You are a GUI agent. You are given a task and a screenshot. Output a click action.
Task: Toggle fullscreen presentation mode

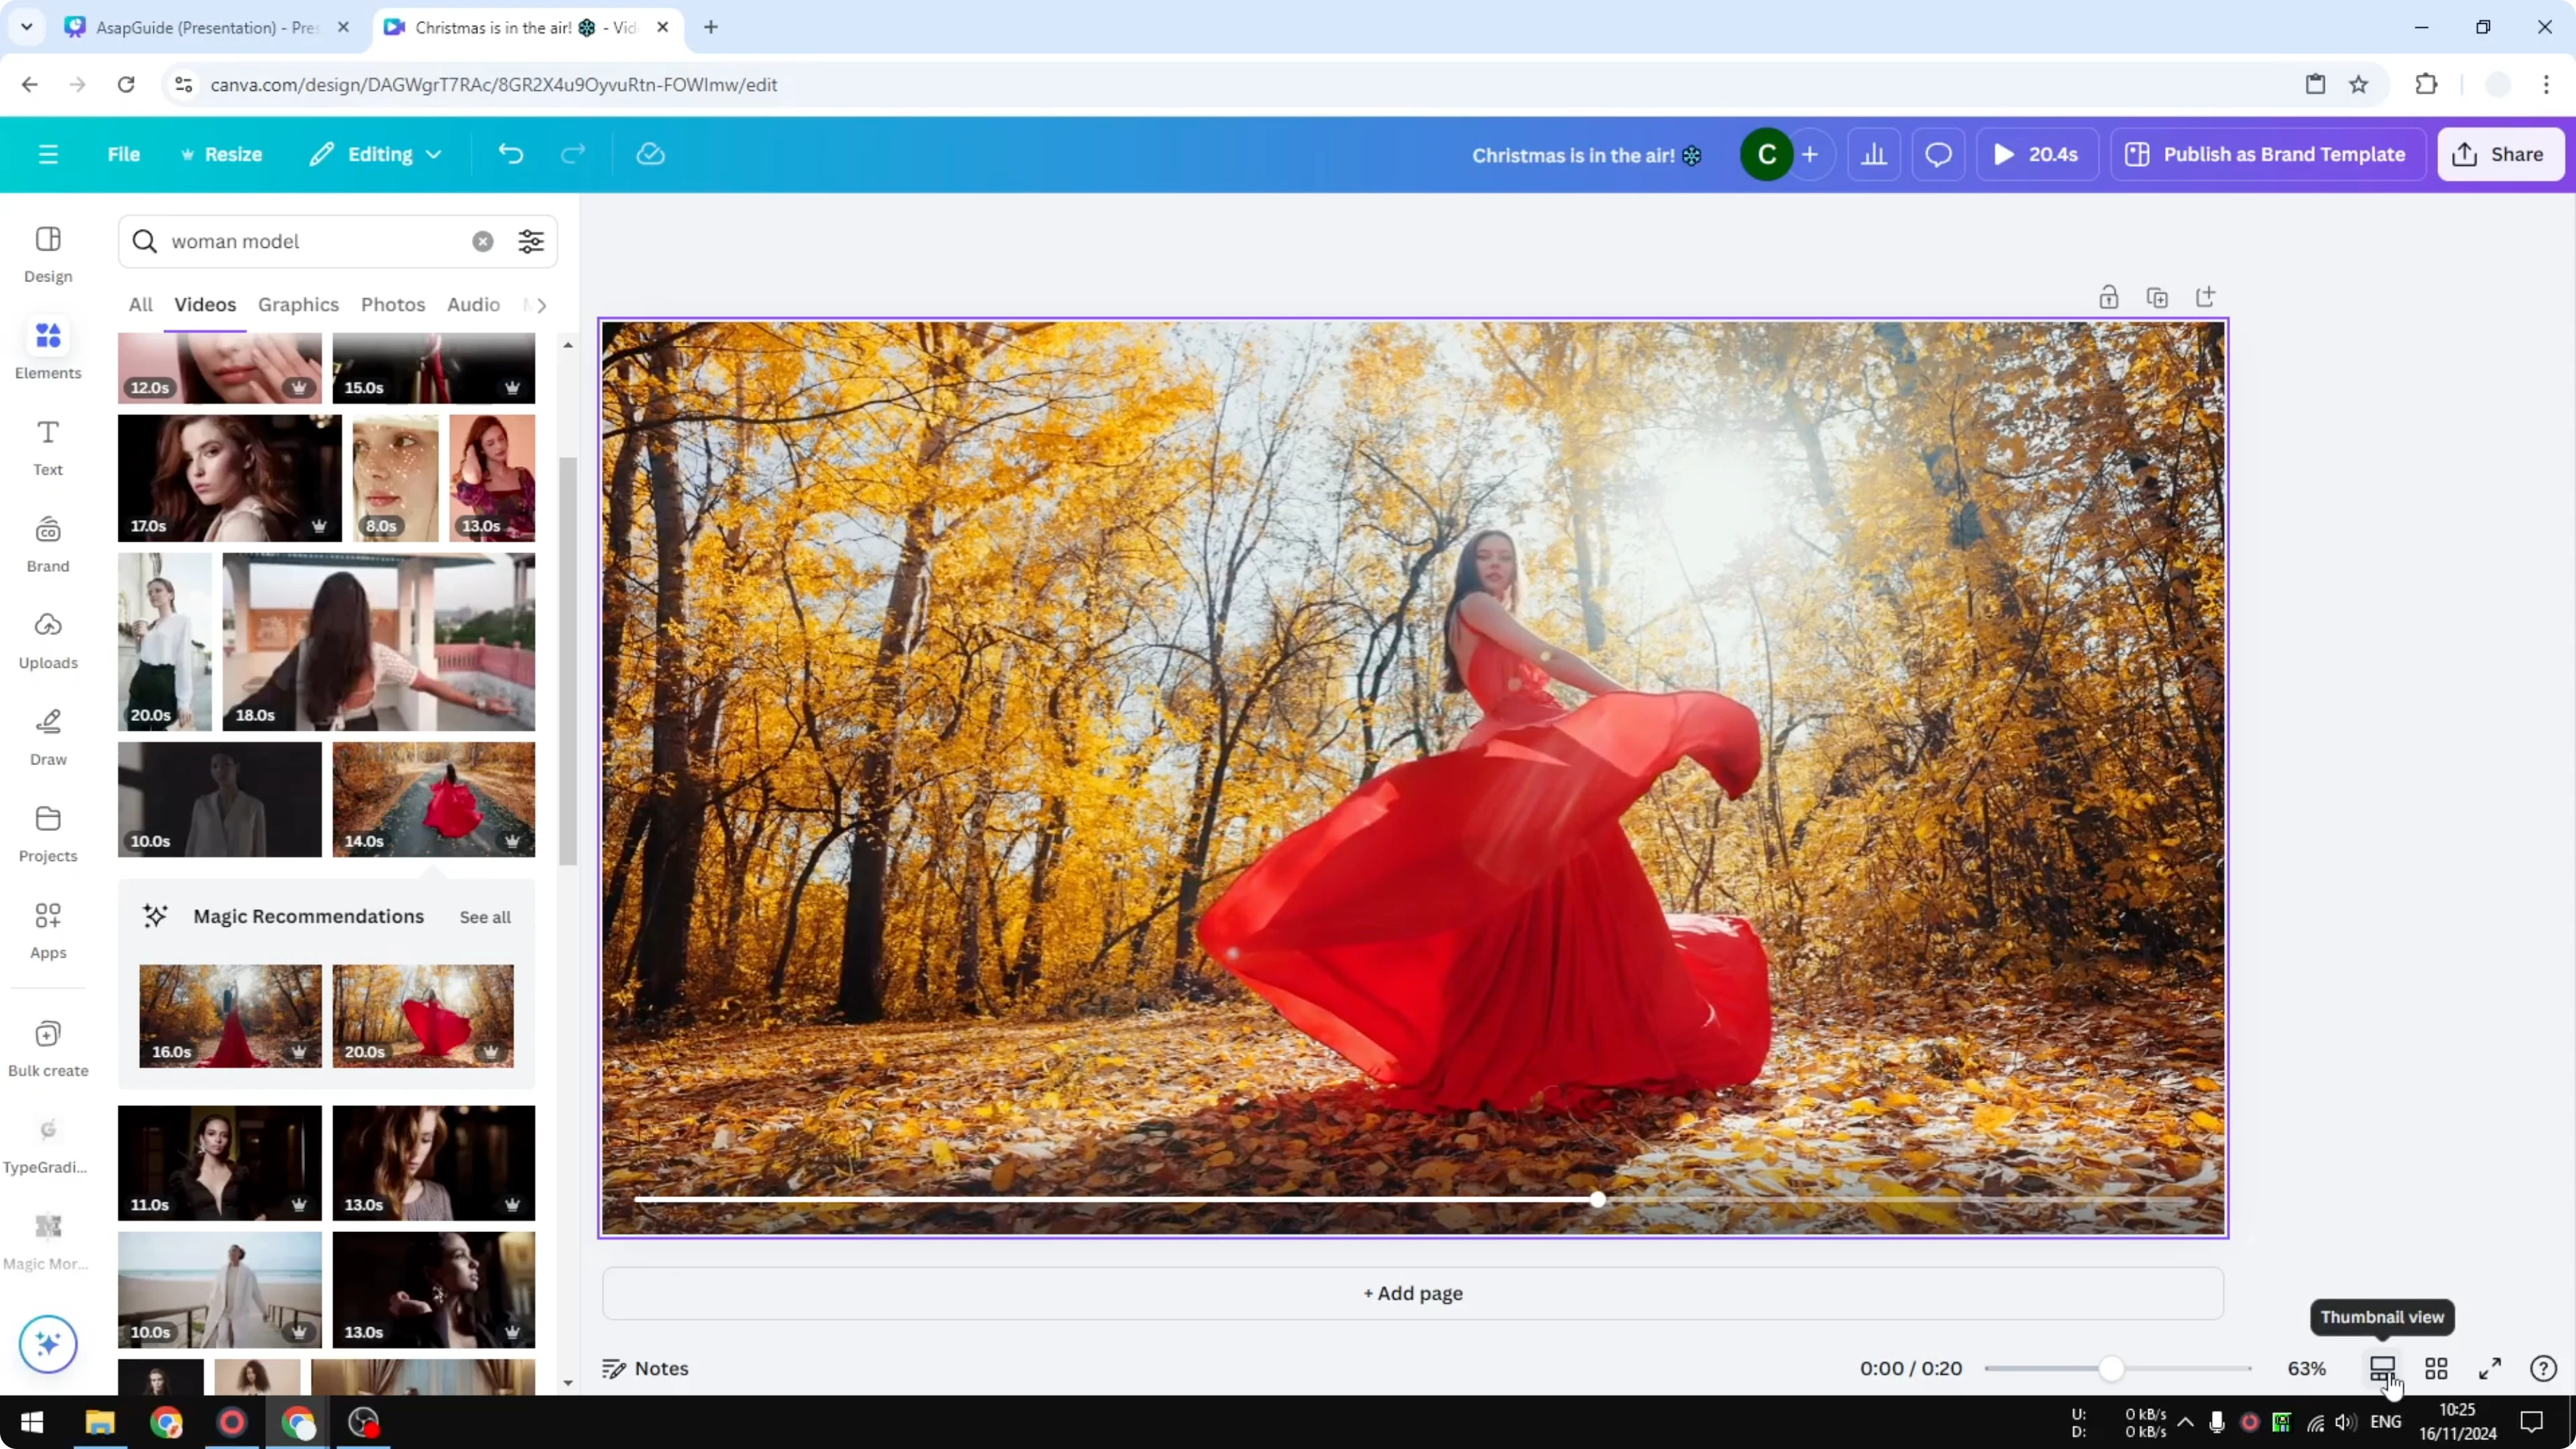(2490, 1368)
